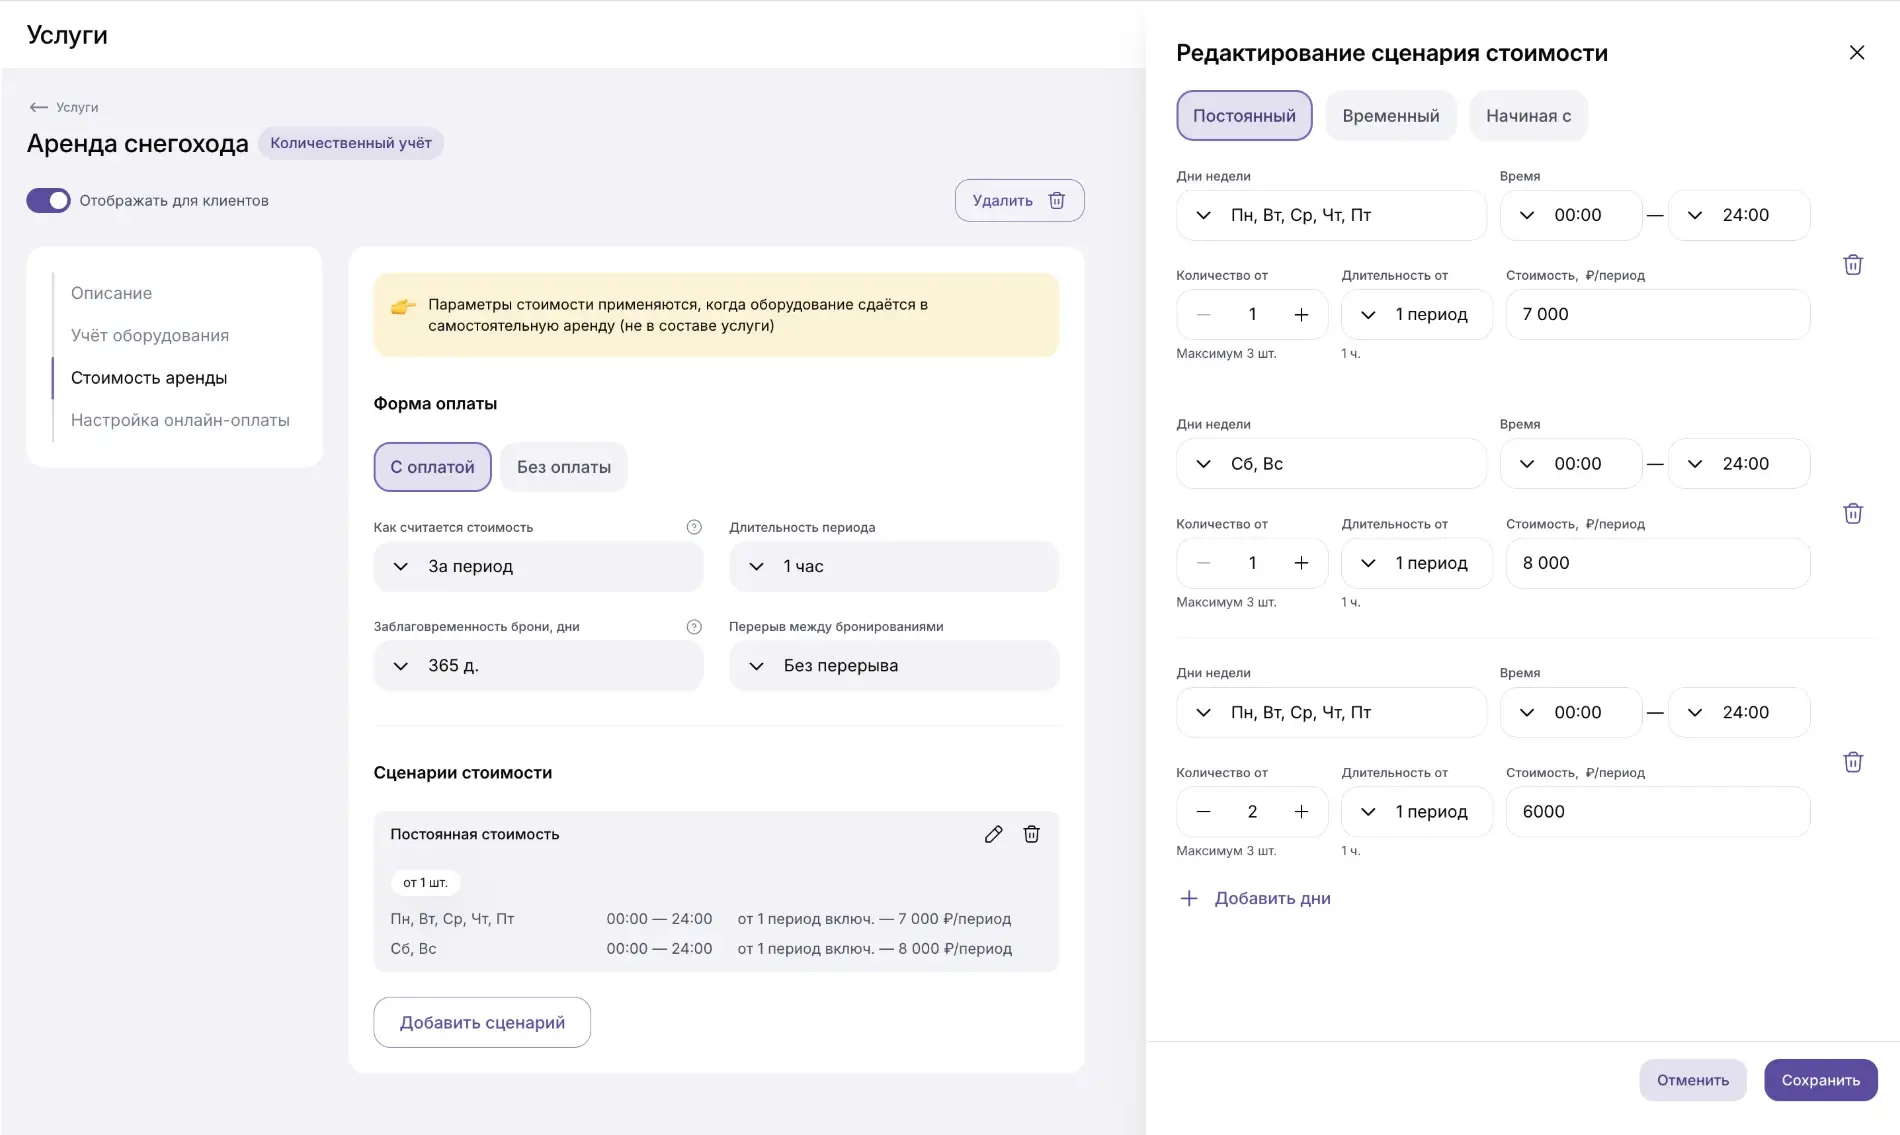
Task: Open the Перерыв между бронированиями dropdown
Action: pyautogui.click(x=894, y=666)
